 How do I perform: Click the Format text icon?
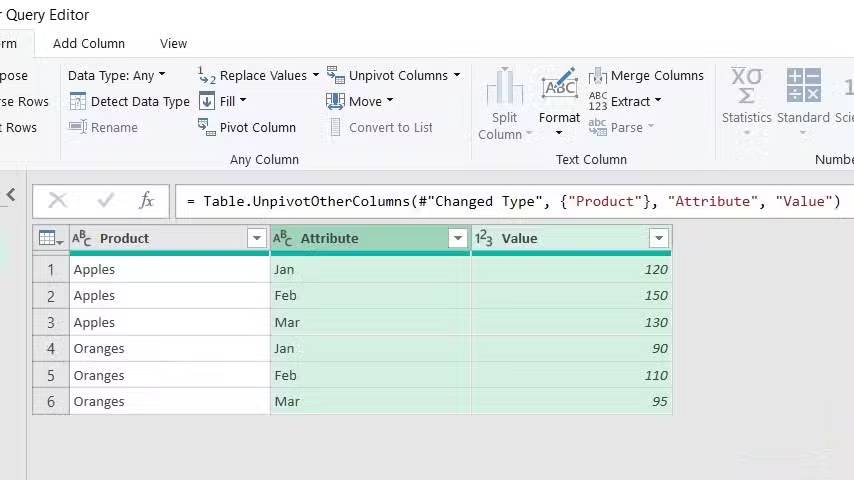coord(559,86)
